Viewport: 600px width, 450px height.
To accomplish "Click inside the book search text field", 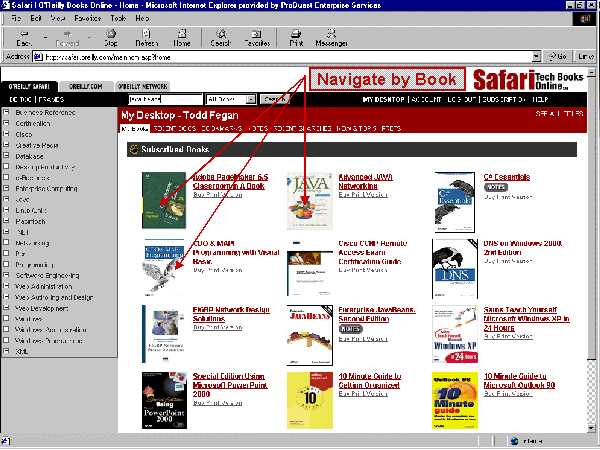I will [x=165, y=99].
